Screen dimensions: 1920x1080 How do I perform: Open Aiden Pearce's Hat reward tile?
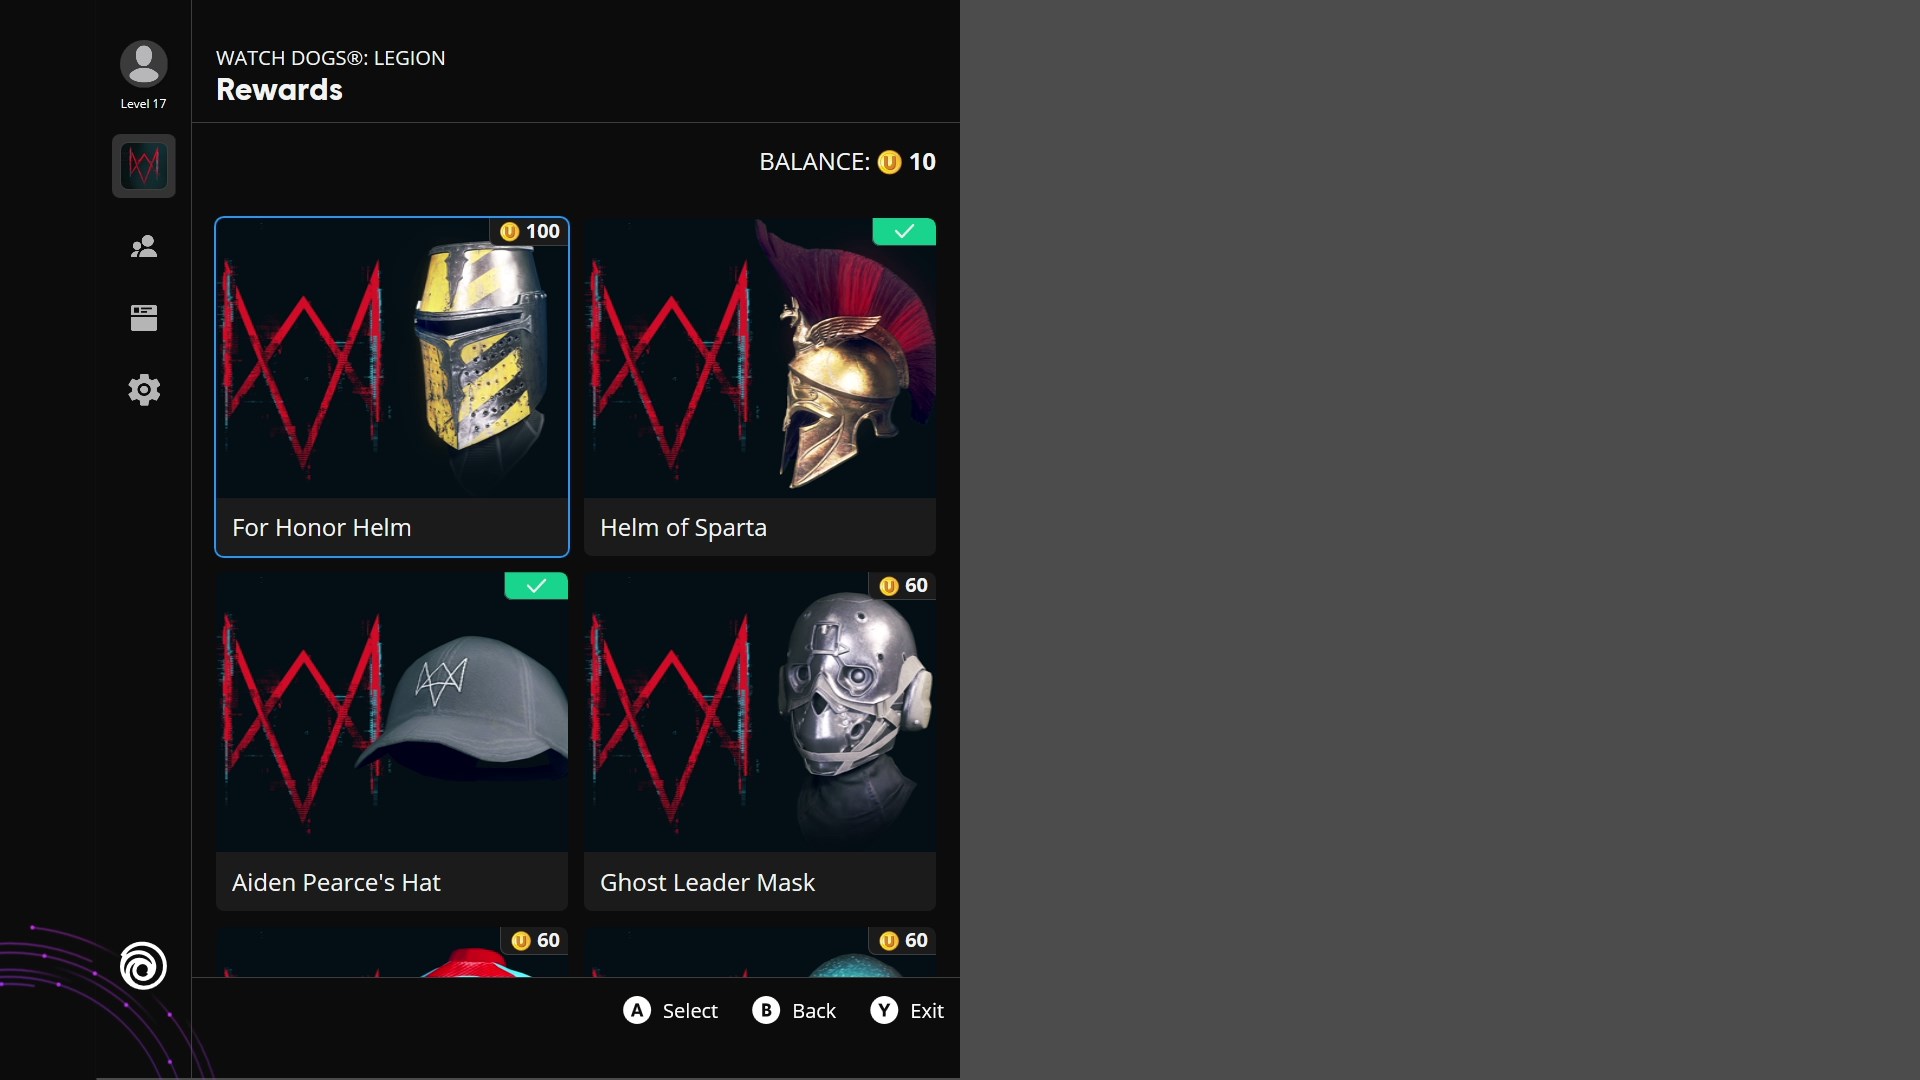click(x=392, y=741)
